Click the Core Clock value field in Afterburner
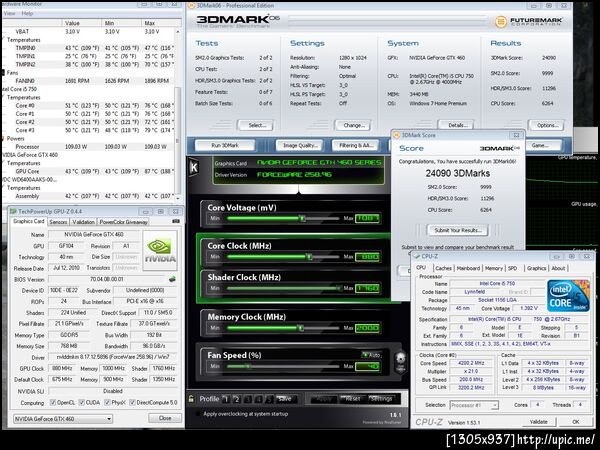600x450 pixels. tap(367, 257)
